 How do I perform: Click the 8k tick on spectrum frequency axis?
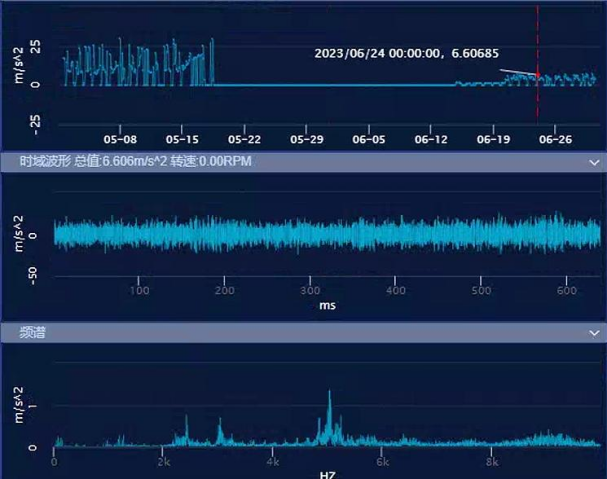point(491,463)
